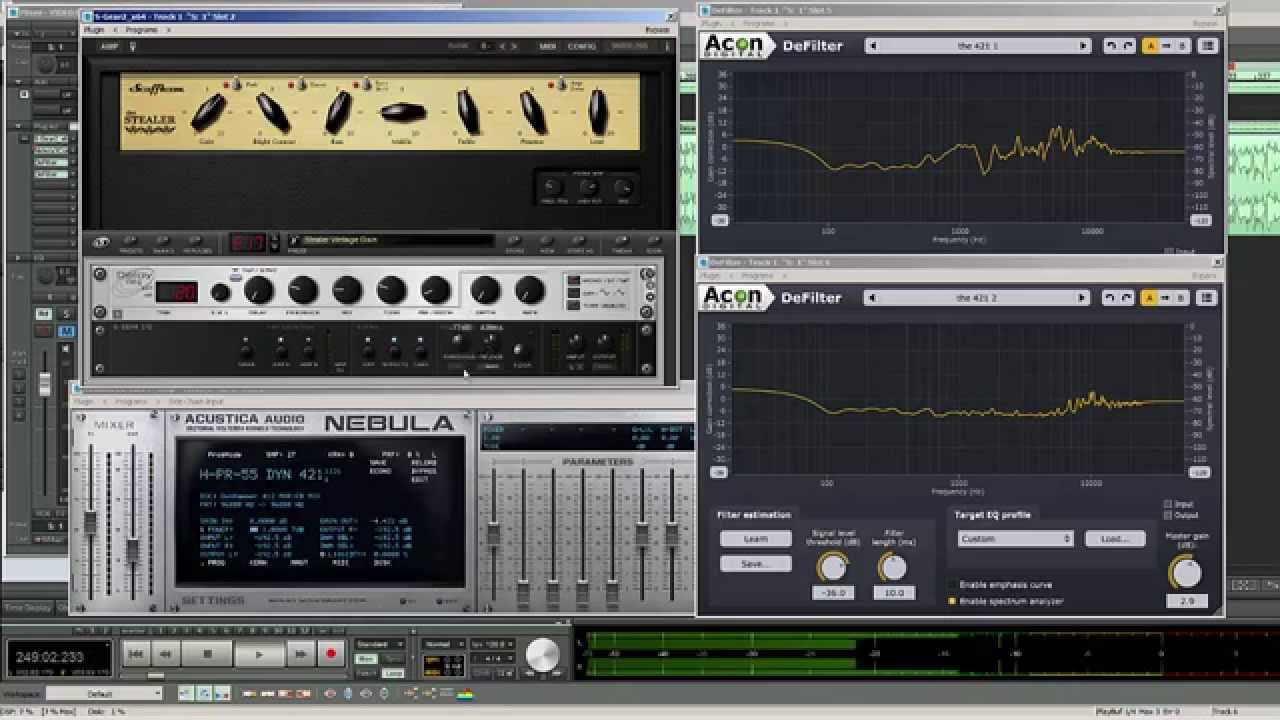Image resolution: width=1280 pixels, height=720 pixels.
Task: Click the Bright Contour knob on the amp
Action: click(272, 112)
